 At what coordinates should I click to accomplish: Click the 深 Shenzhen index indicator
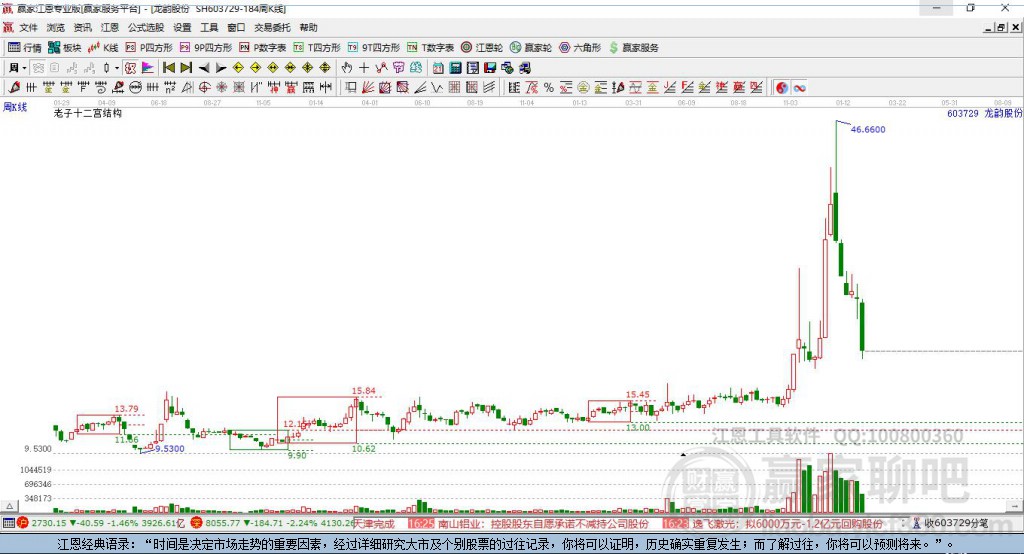[x=197, y=523]
